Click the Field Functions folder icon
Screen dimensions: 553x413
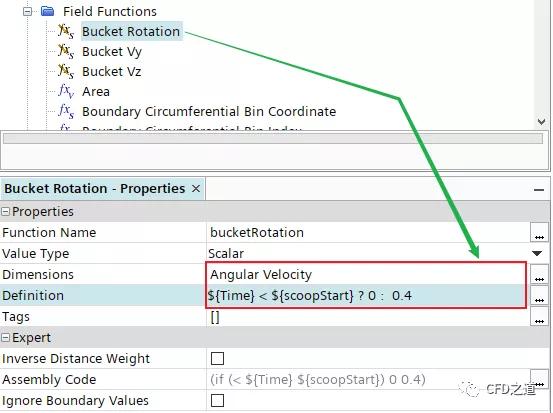[47, 11]
